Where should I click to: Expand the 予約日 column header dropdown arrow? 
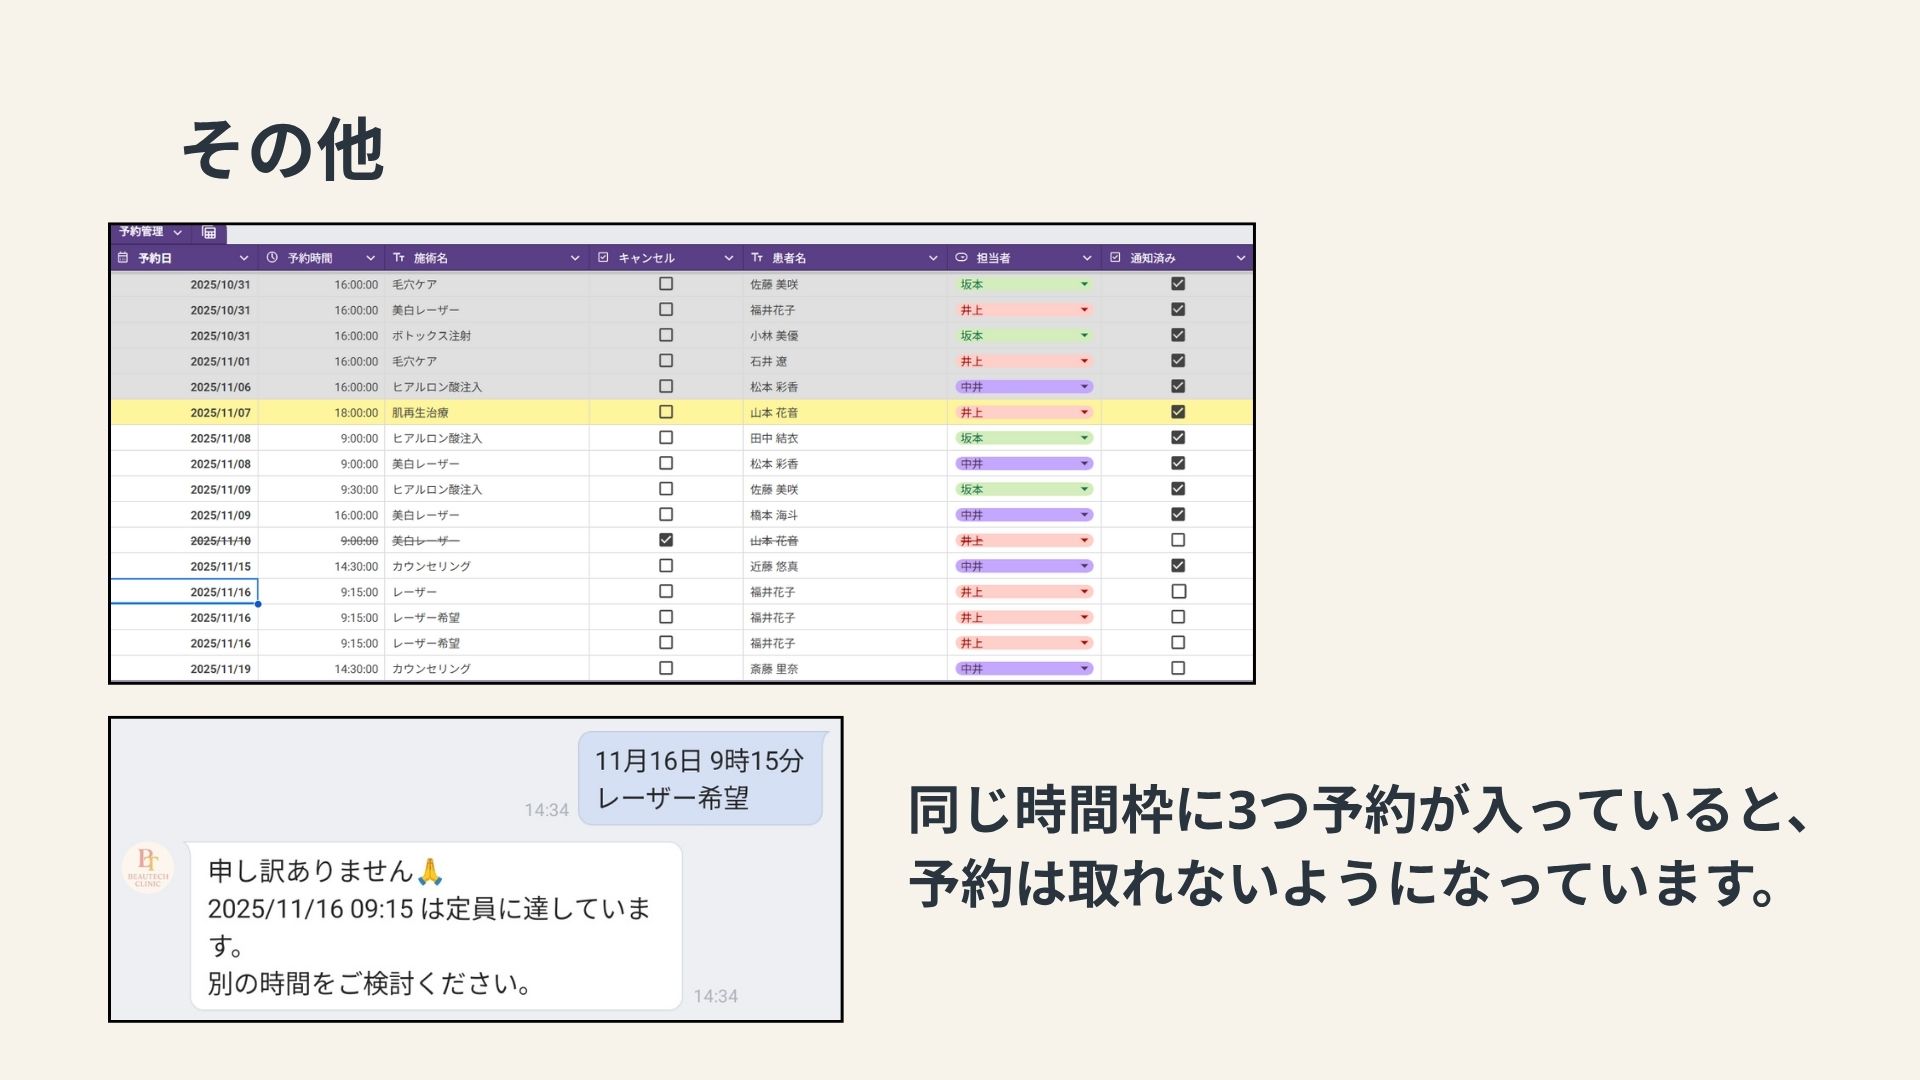(243, 258)
